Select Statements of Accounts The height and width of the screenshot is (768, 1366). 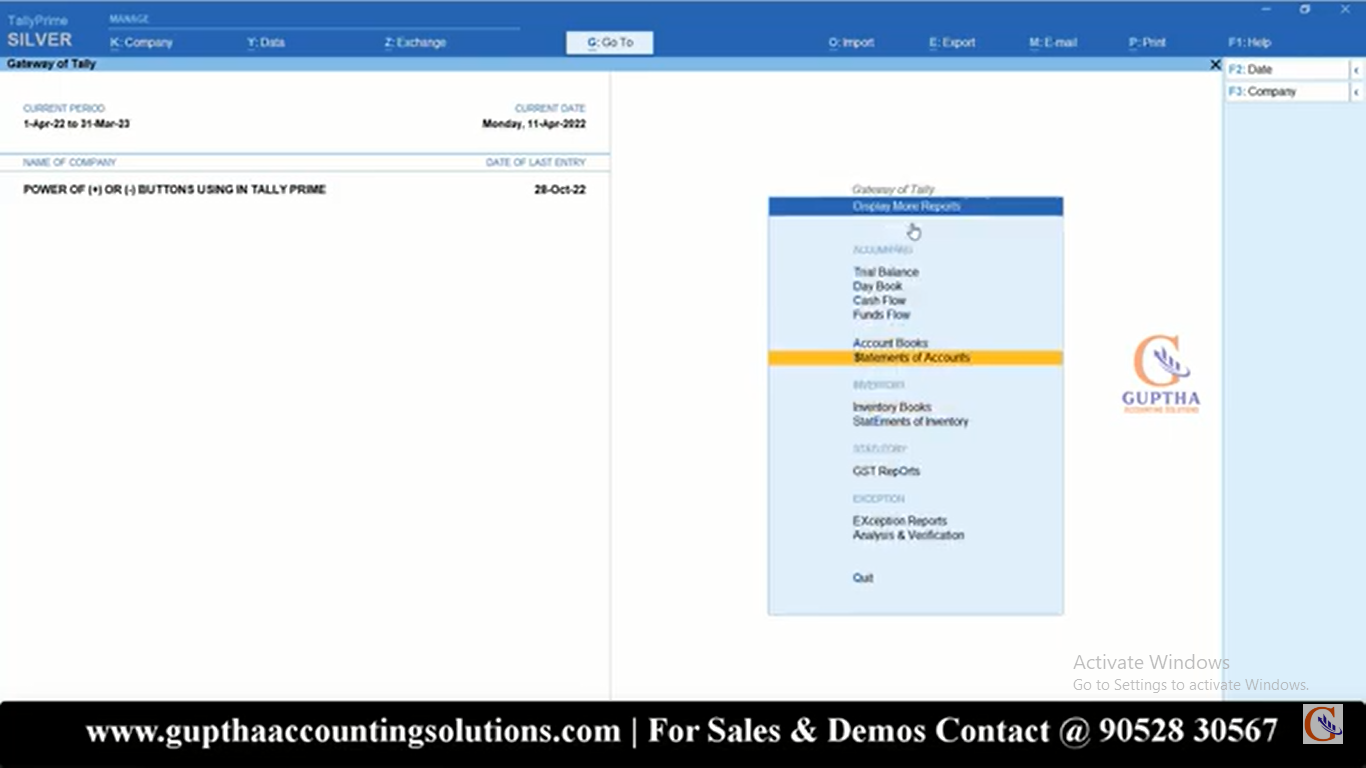tap(915, 357)
